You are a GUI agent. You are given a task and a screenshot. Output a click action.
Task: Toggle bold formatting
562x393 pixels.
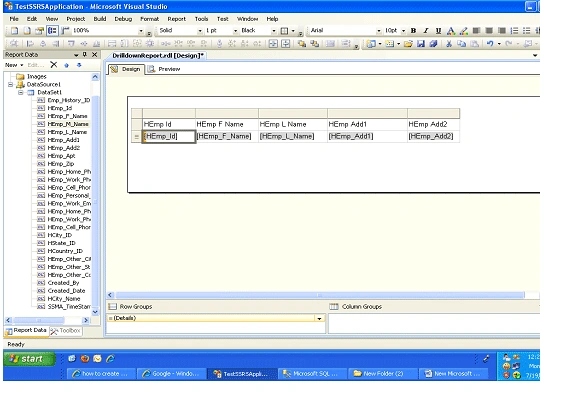tap(413, 31)
